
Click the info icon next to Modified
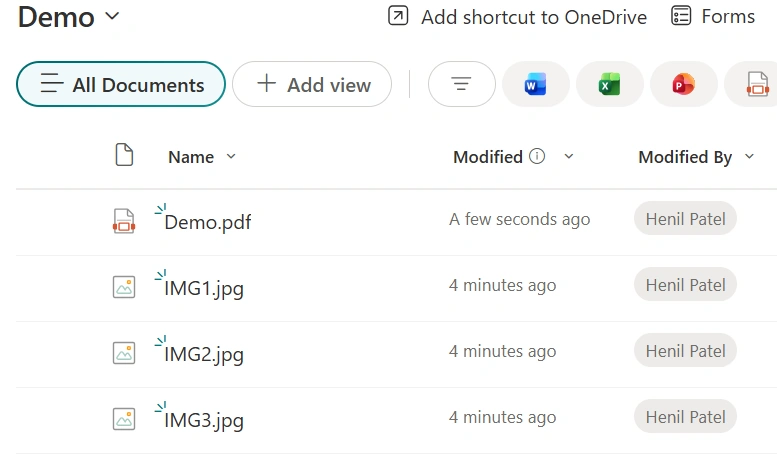(537, 156)
